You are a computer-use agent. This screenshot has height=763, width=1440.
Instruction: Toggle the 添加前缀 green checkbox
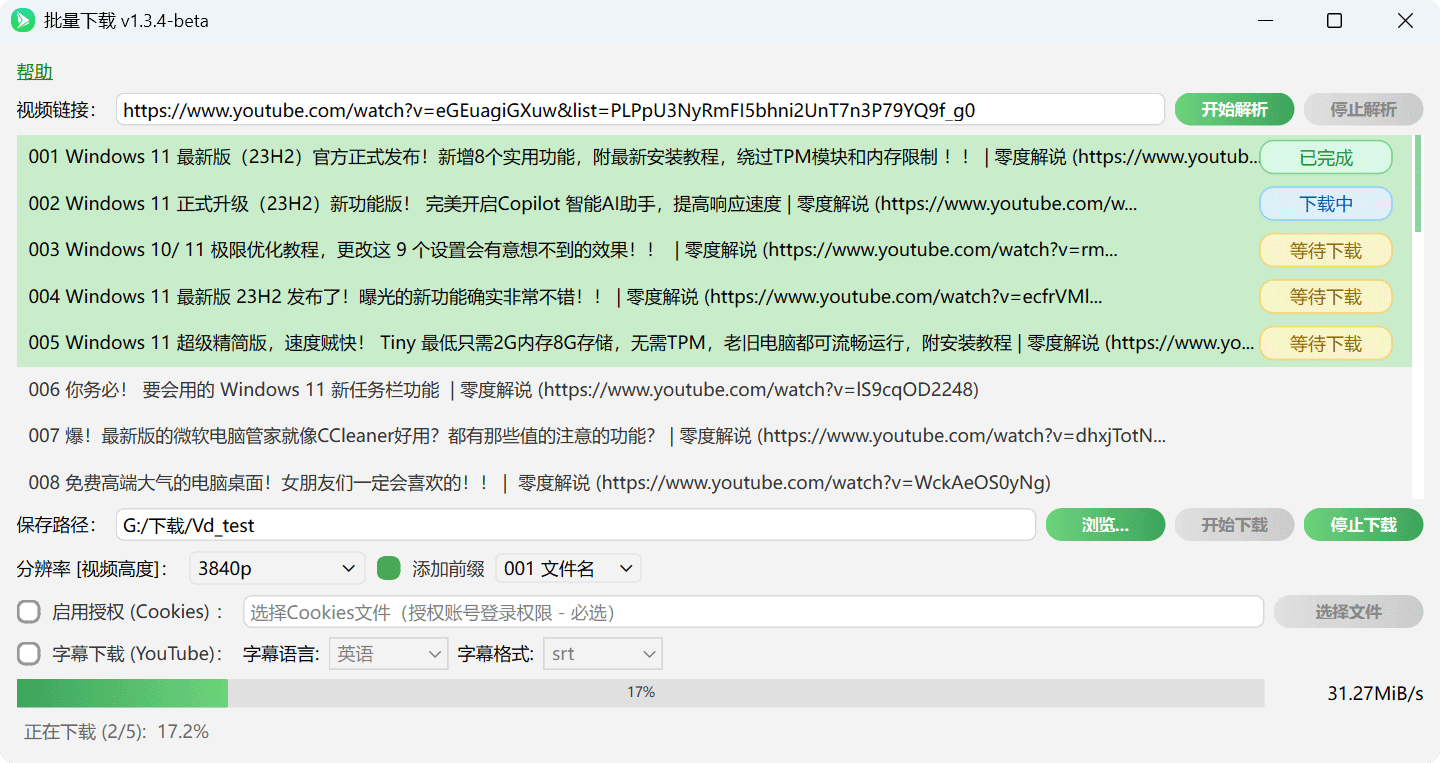pos(388,569)
